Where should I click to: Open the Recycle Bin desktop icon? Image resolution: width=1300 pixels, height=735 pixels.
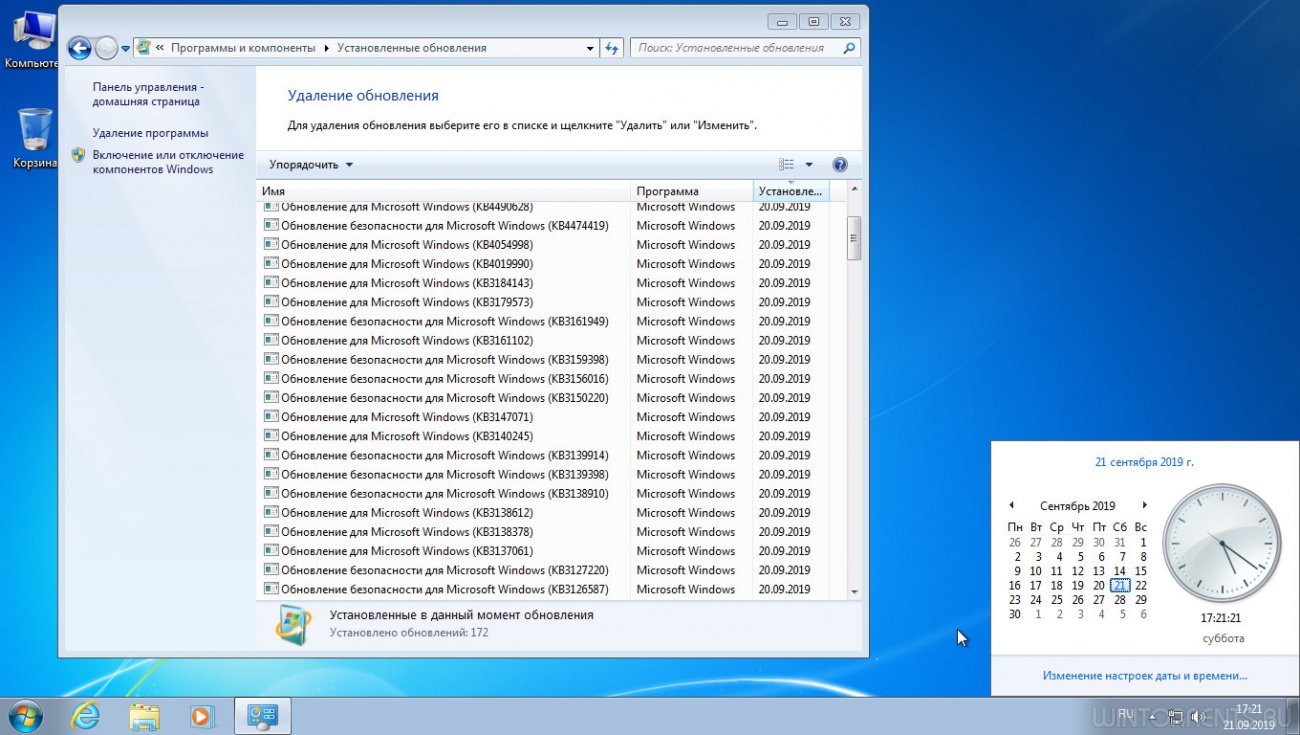tap(34, 140)
